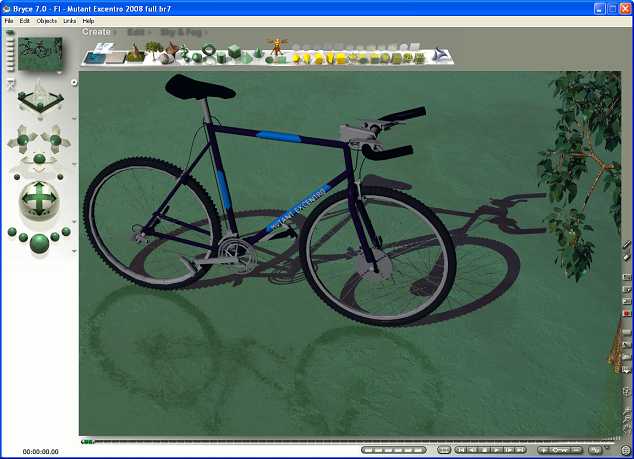Viewport: 634px width, 459px height.
Task: Open the trackball options triangle
Action: point(74,222)
